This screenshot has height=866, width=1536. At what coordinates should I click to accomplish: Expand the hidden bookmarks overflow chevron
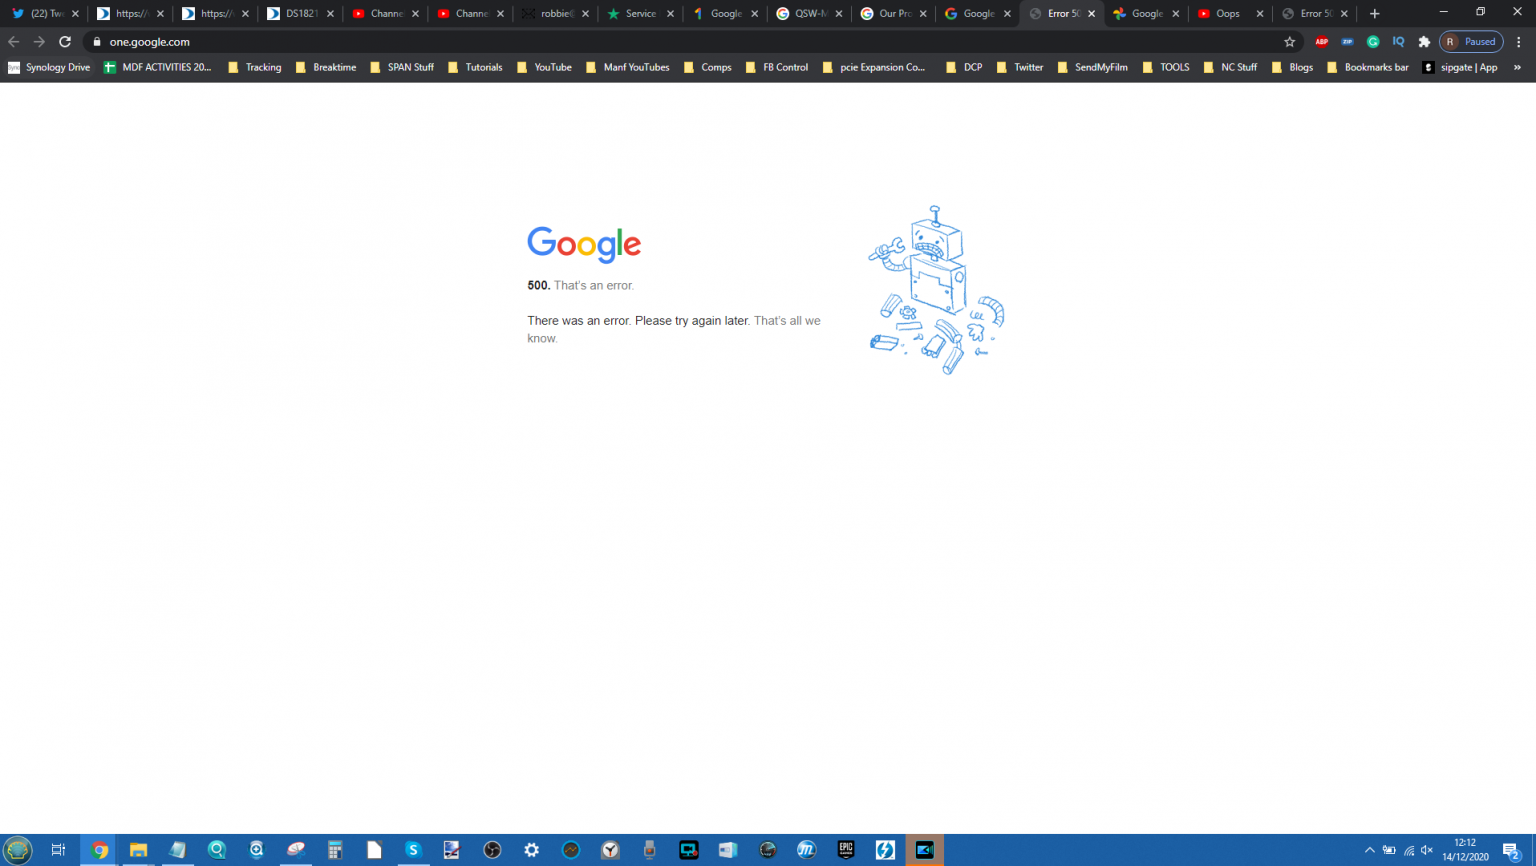point(1517,67)
